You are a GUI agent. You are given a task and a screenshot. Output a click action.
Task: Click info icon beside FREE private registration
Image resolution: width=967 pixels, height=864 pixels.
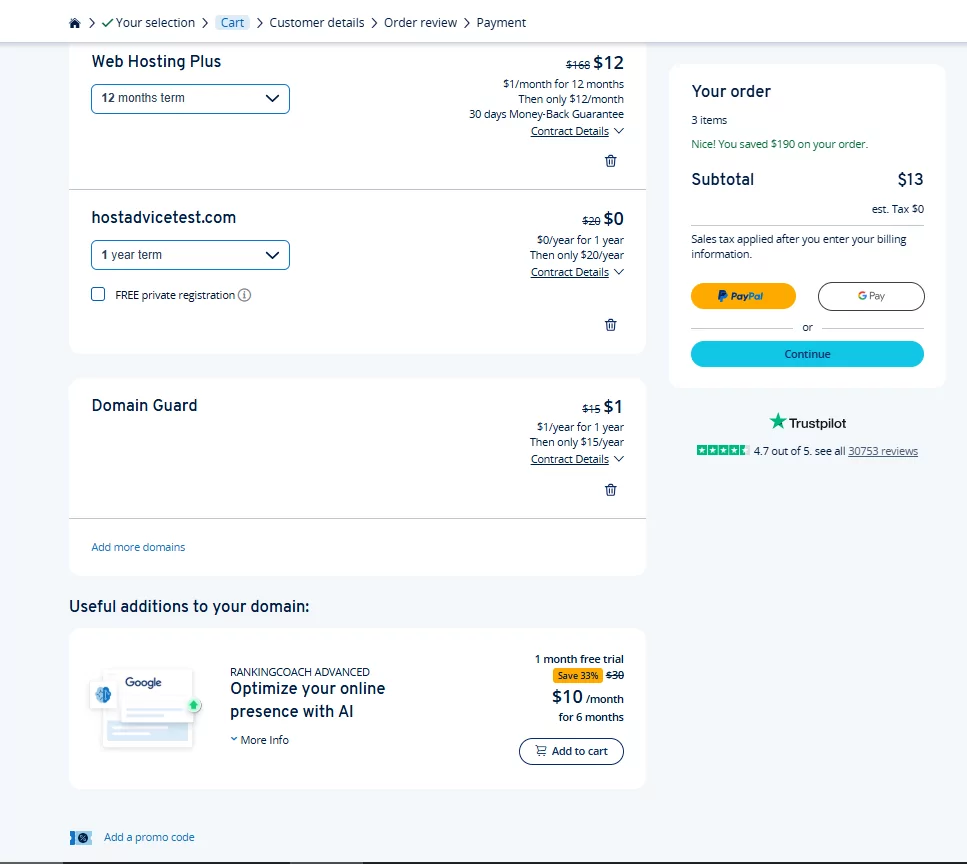[x=245, y=295]
